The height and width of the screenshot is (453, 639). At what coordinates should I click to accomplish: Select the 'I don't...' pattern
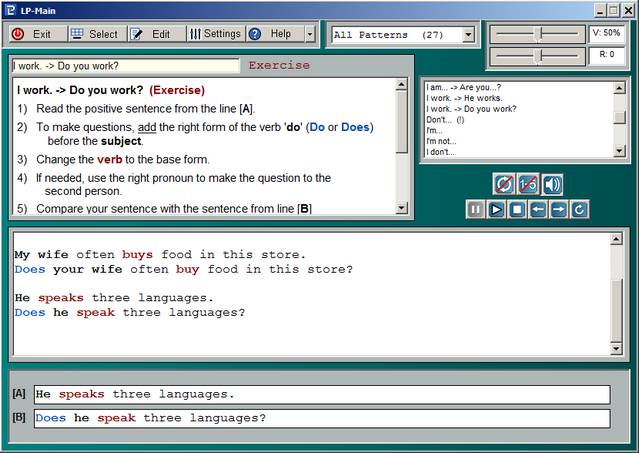pyautogui.click(x=441, y=152)
